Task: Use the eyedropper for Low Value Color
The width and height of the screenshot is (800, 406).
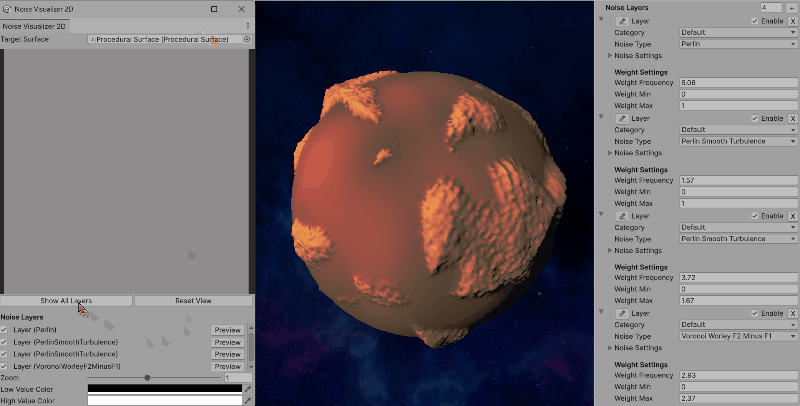Action: [x=248, y=389]
